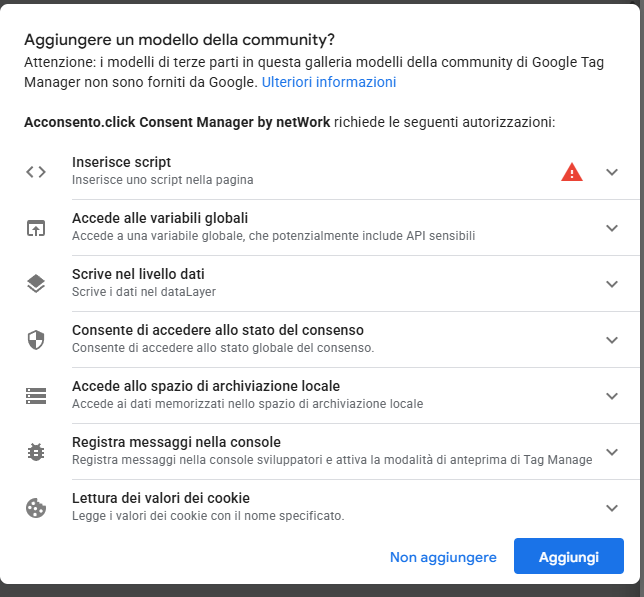Viewport: 644px width, 597px height.
Task: Expand local storage access permission chevron
Action: point(612,396)
